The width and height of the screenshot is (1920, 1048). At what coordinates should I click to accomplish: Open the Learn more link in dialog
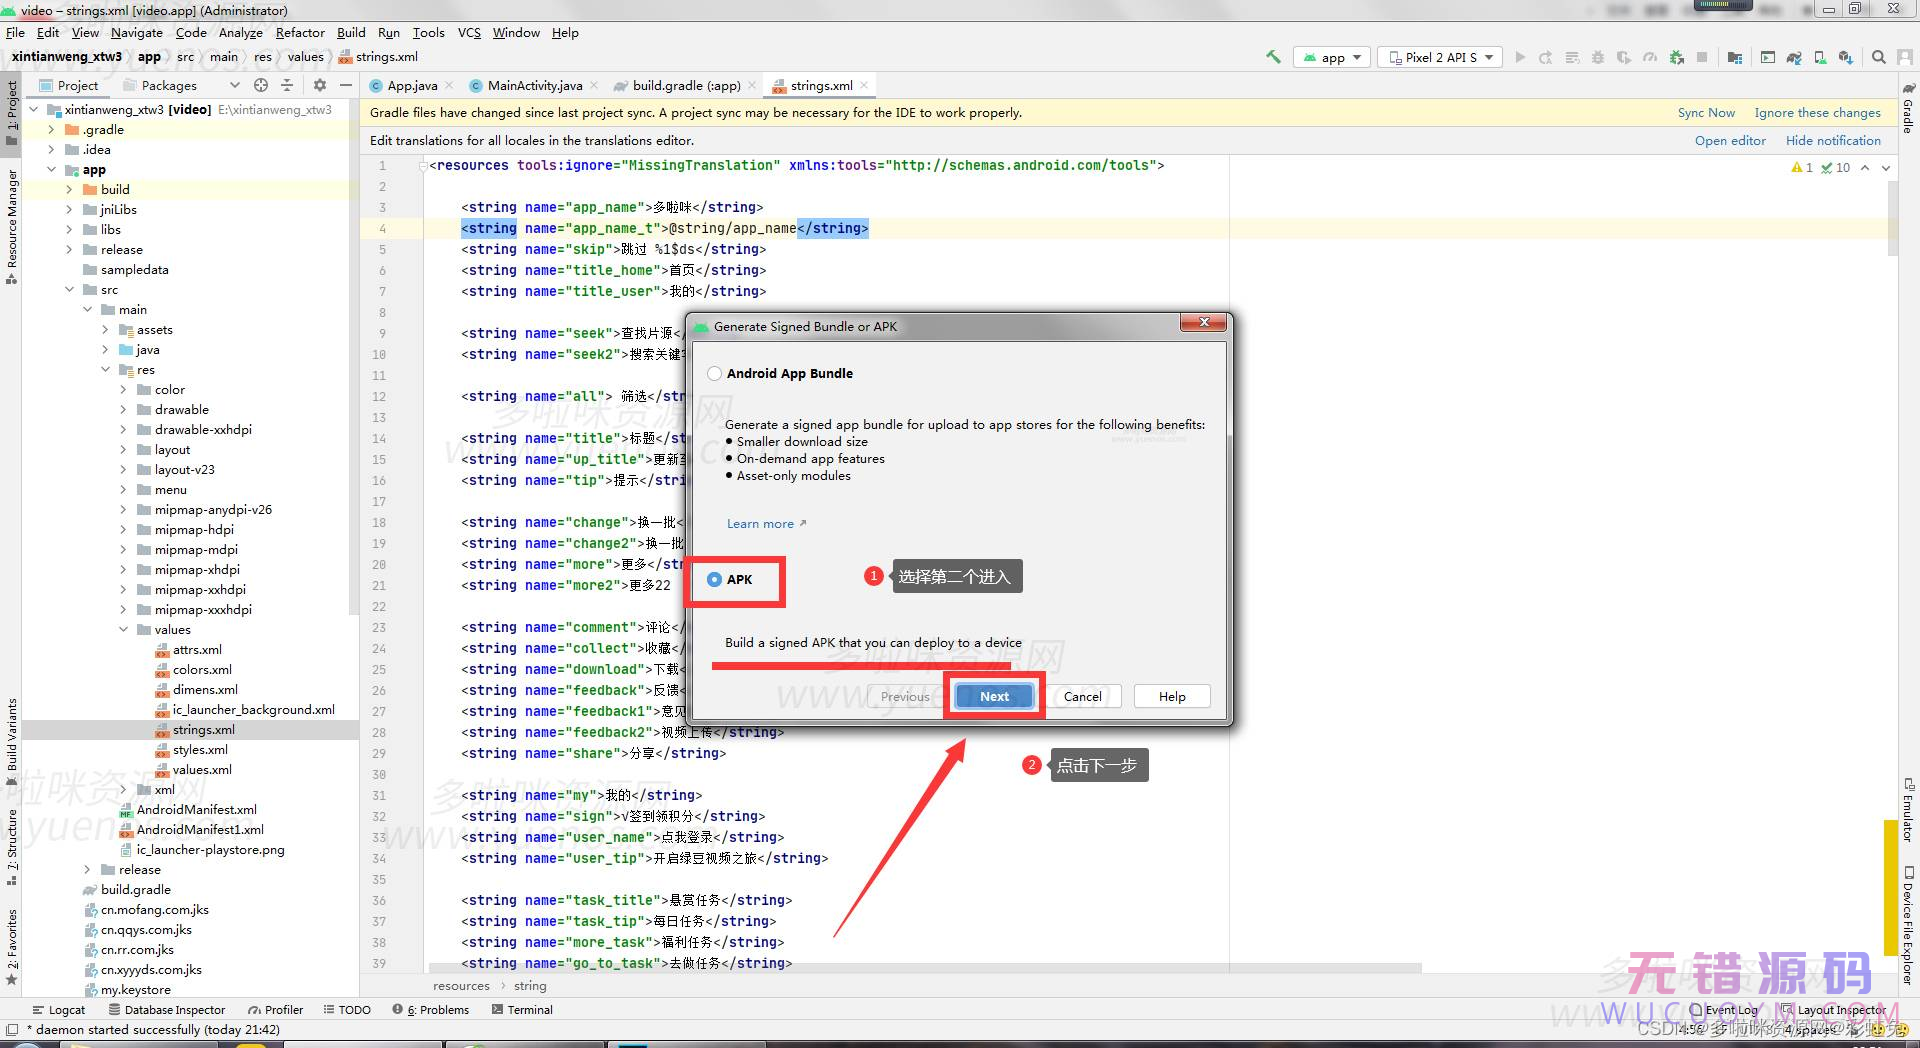[760, 524]
